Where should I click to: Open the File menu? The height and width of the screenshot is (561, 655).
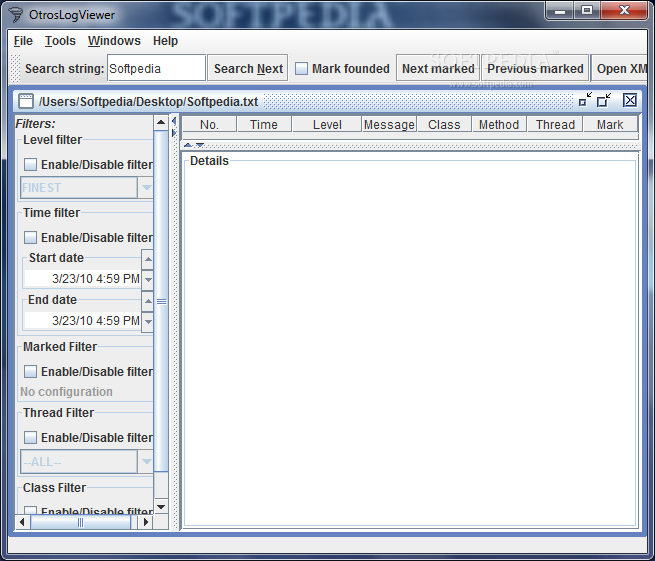click(23, 41)
